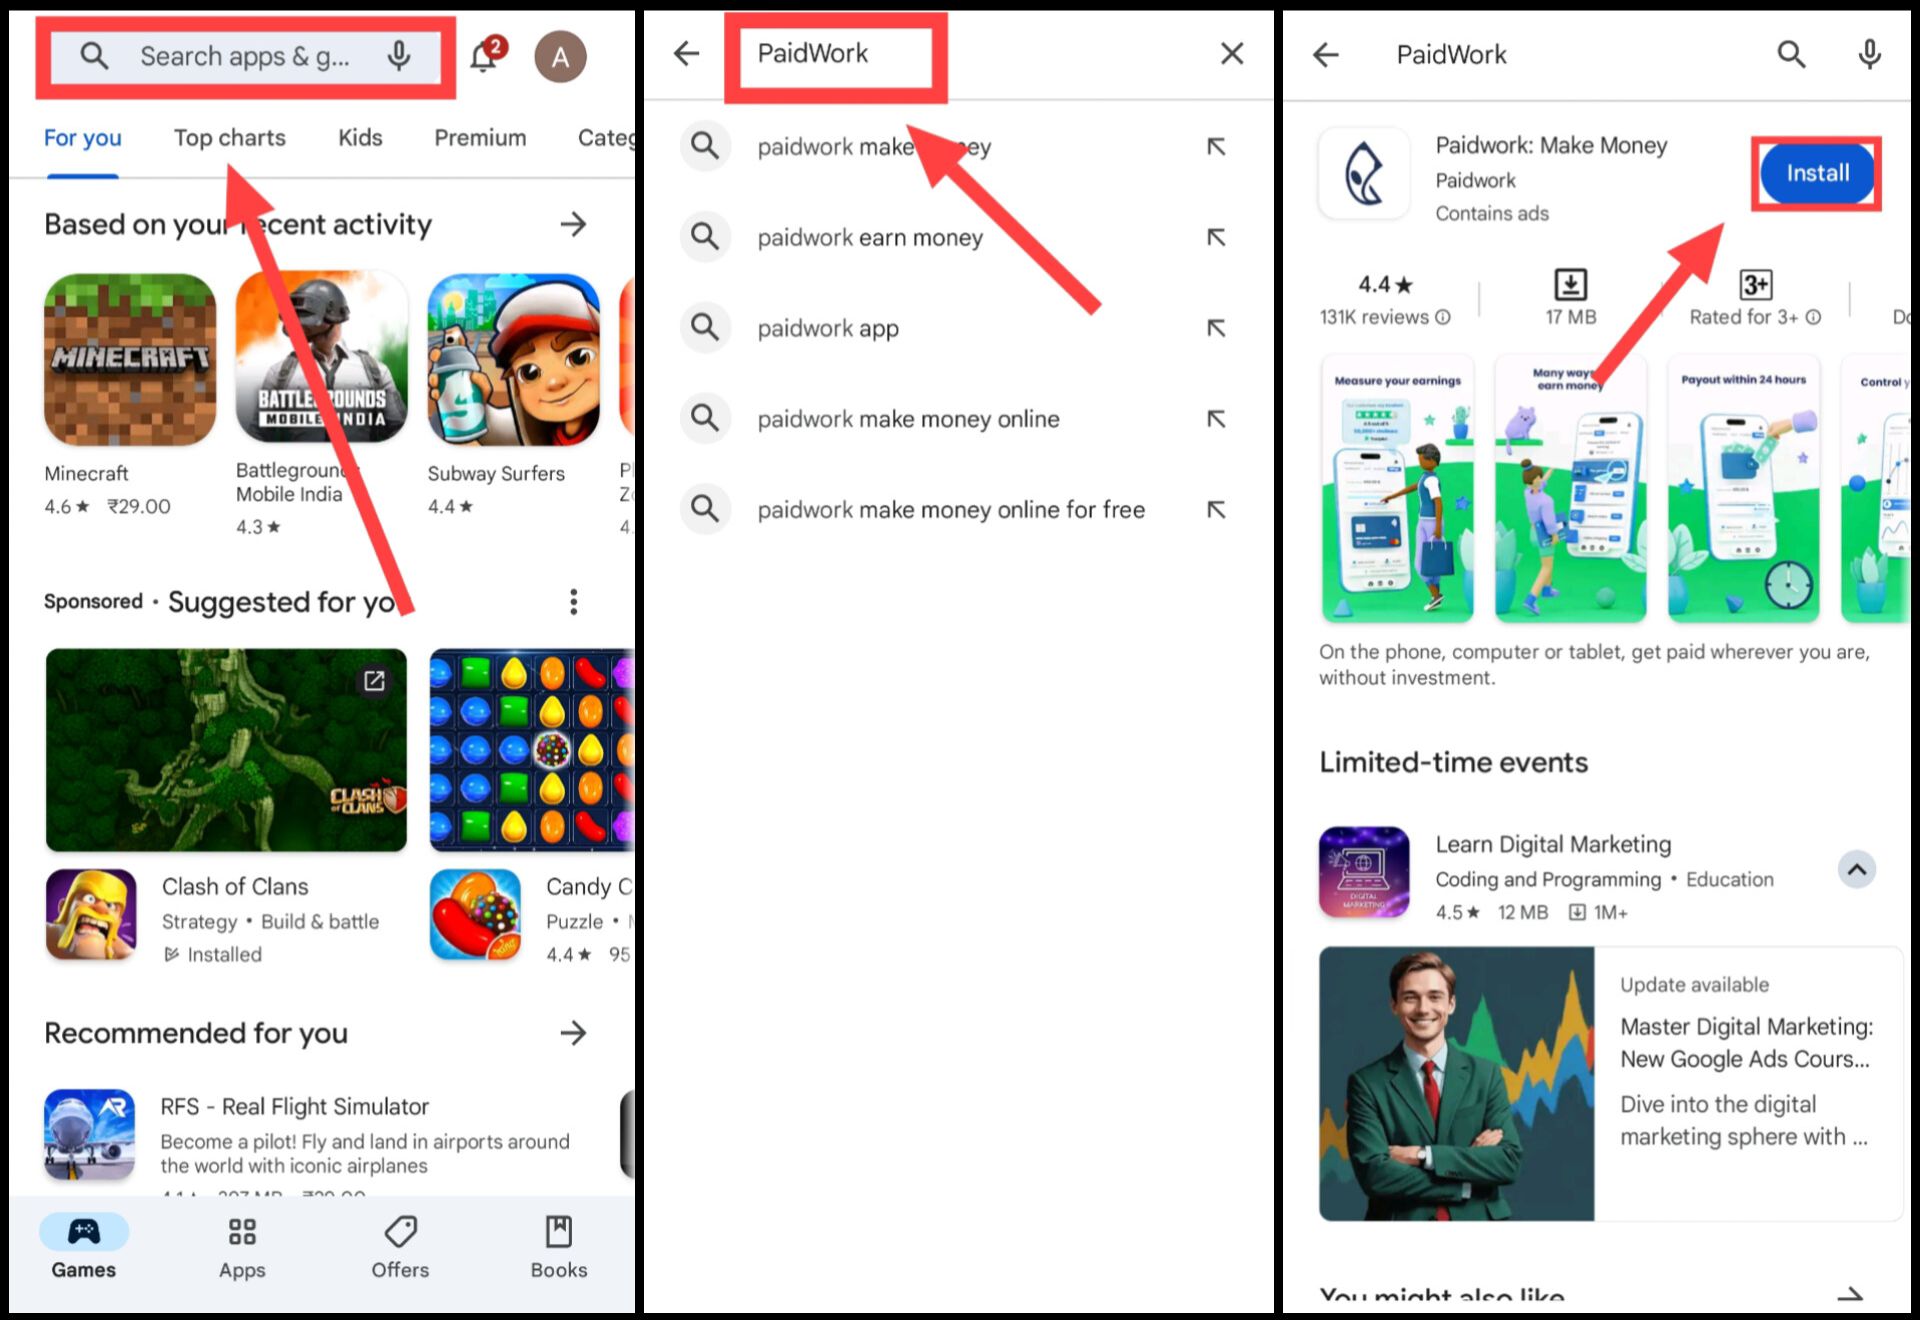1920x1320 pixels.
Task: Clear search text with X button
Action: pyautogui.click(x=1232, y=53)
